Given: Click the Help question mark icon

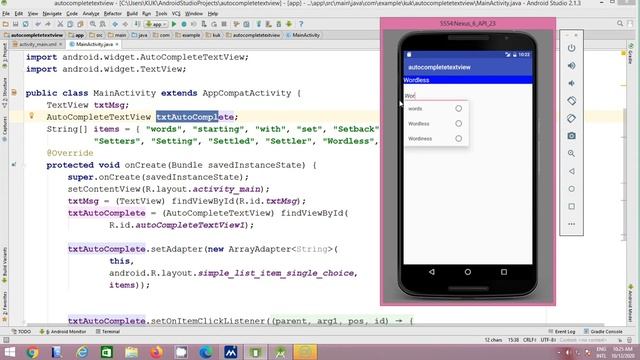Looking at the screenshot, I should click(301, 24).
